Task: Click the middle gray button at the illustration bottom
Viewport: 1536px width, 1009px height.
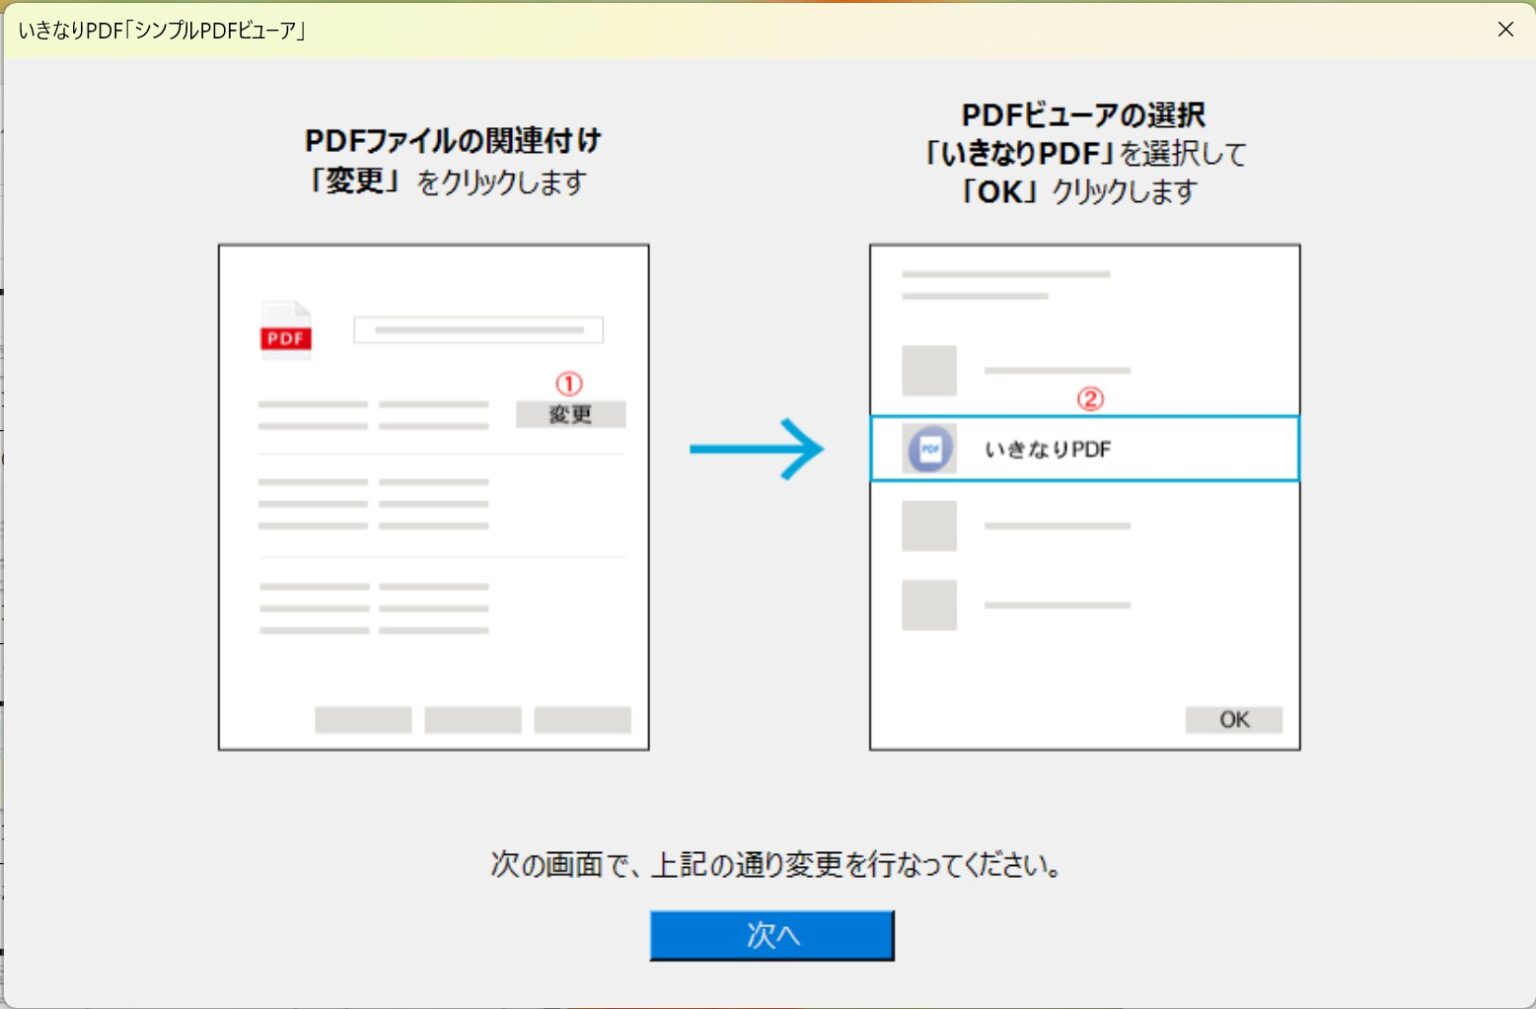Action: (472, 720)
